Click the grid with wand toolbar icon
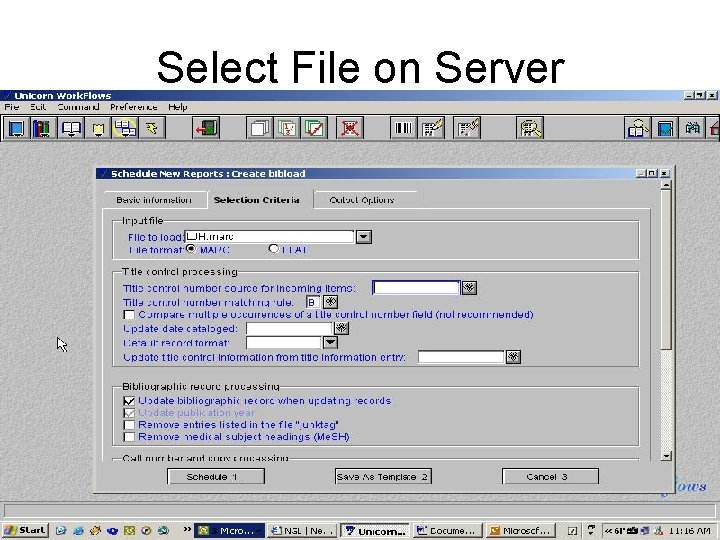 tap(467, 128)
